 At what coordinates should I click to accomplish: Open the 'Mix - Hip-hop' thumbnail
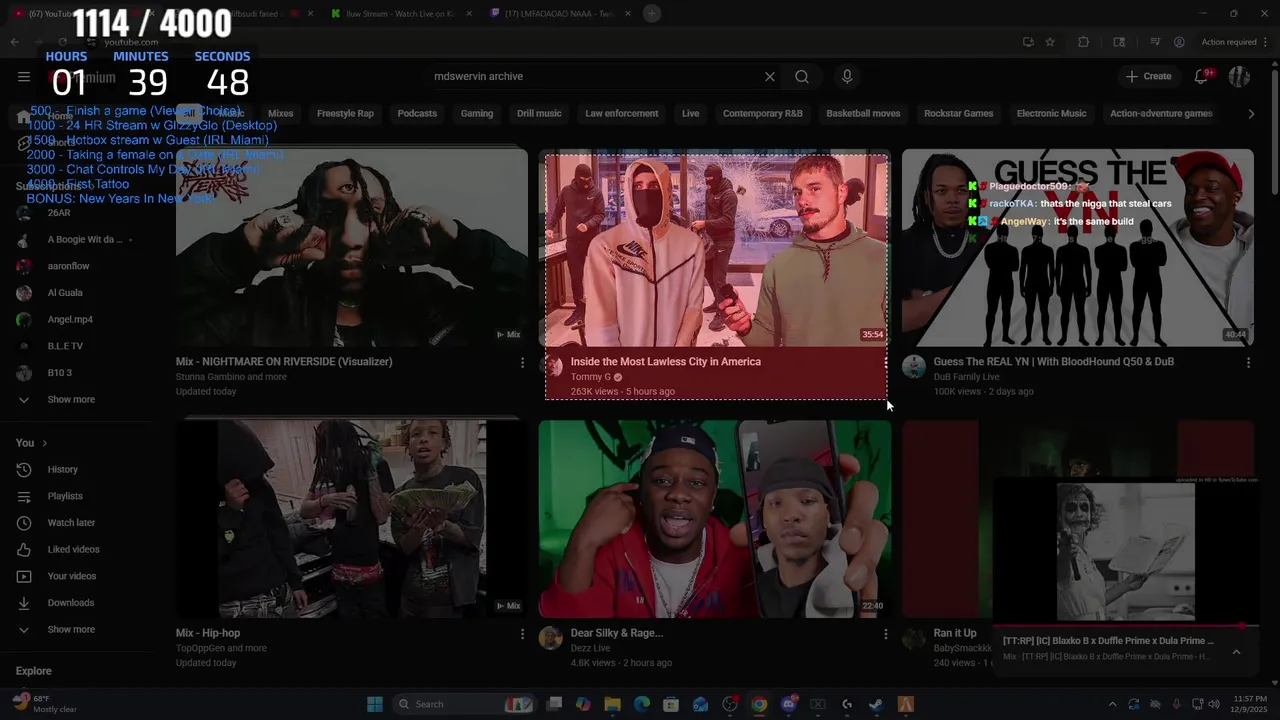(352, 518)
